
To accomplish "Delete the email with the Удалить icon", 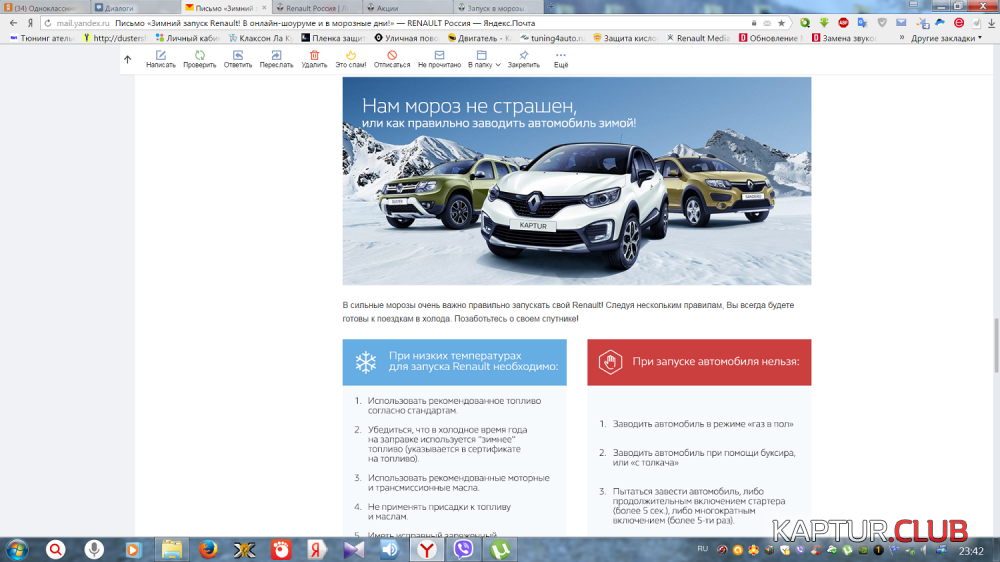I will (x=314, y=59).
